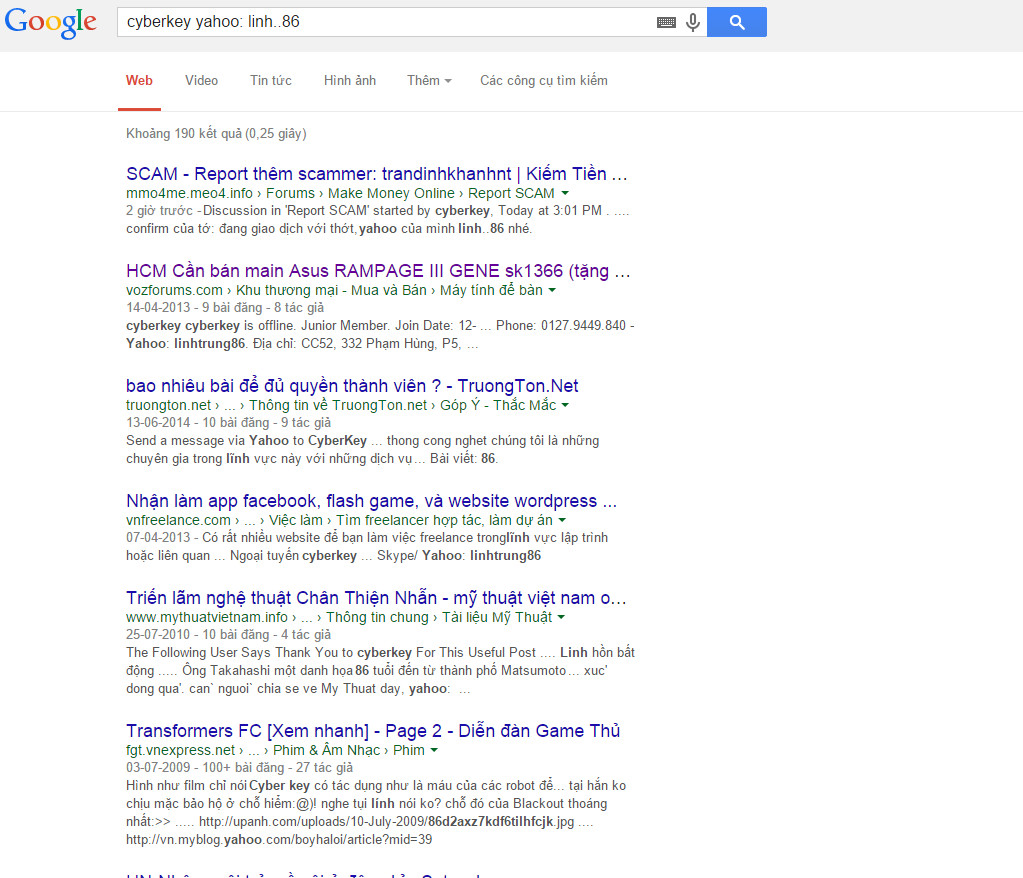Click '14-04-2013 - 9 bài đăng' text
Viewport: 1023px width, 878px height.
click(x=194, y=308)
